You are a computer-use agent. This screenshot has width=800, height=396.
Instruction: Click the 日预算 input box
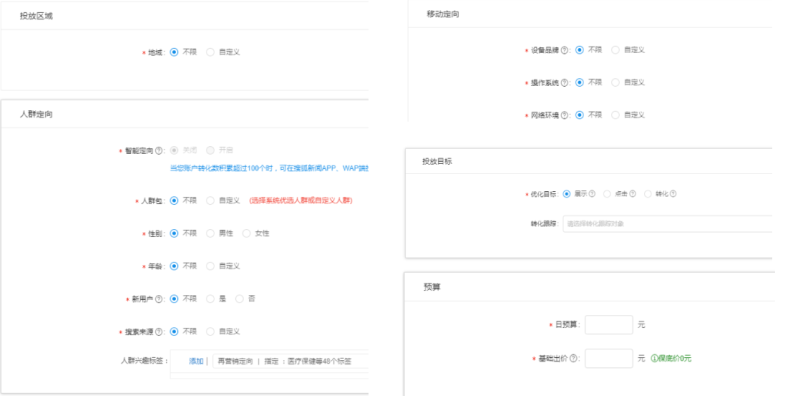coord(609,325)
